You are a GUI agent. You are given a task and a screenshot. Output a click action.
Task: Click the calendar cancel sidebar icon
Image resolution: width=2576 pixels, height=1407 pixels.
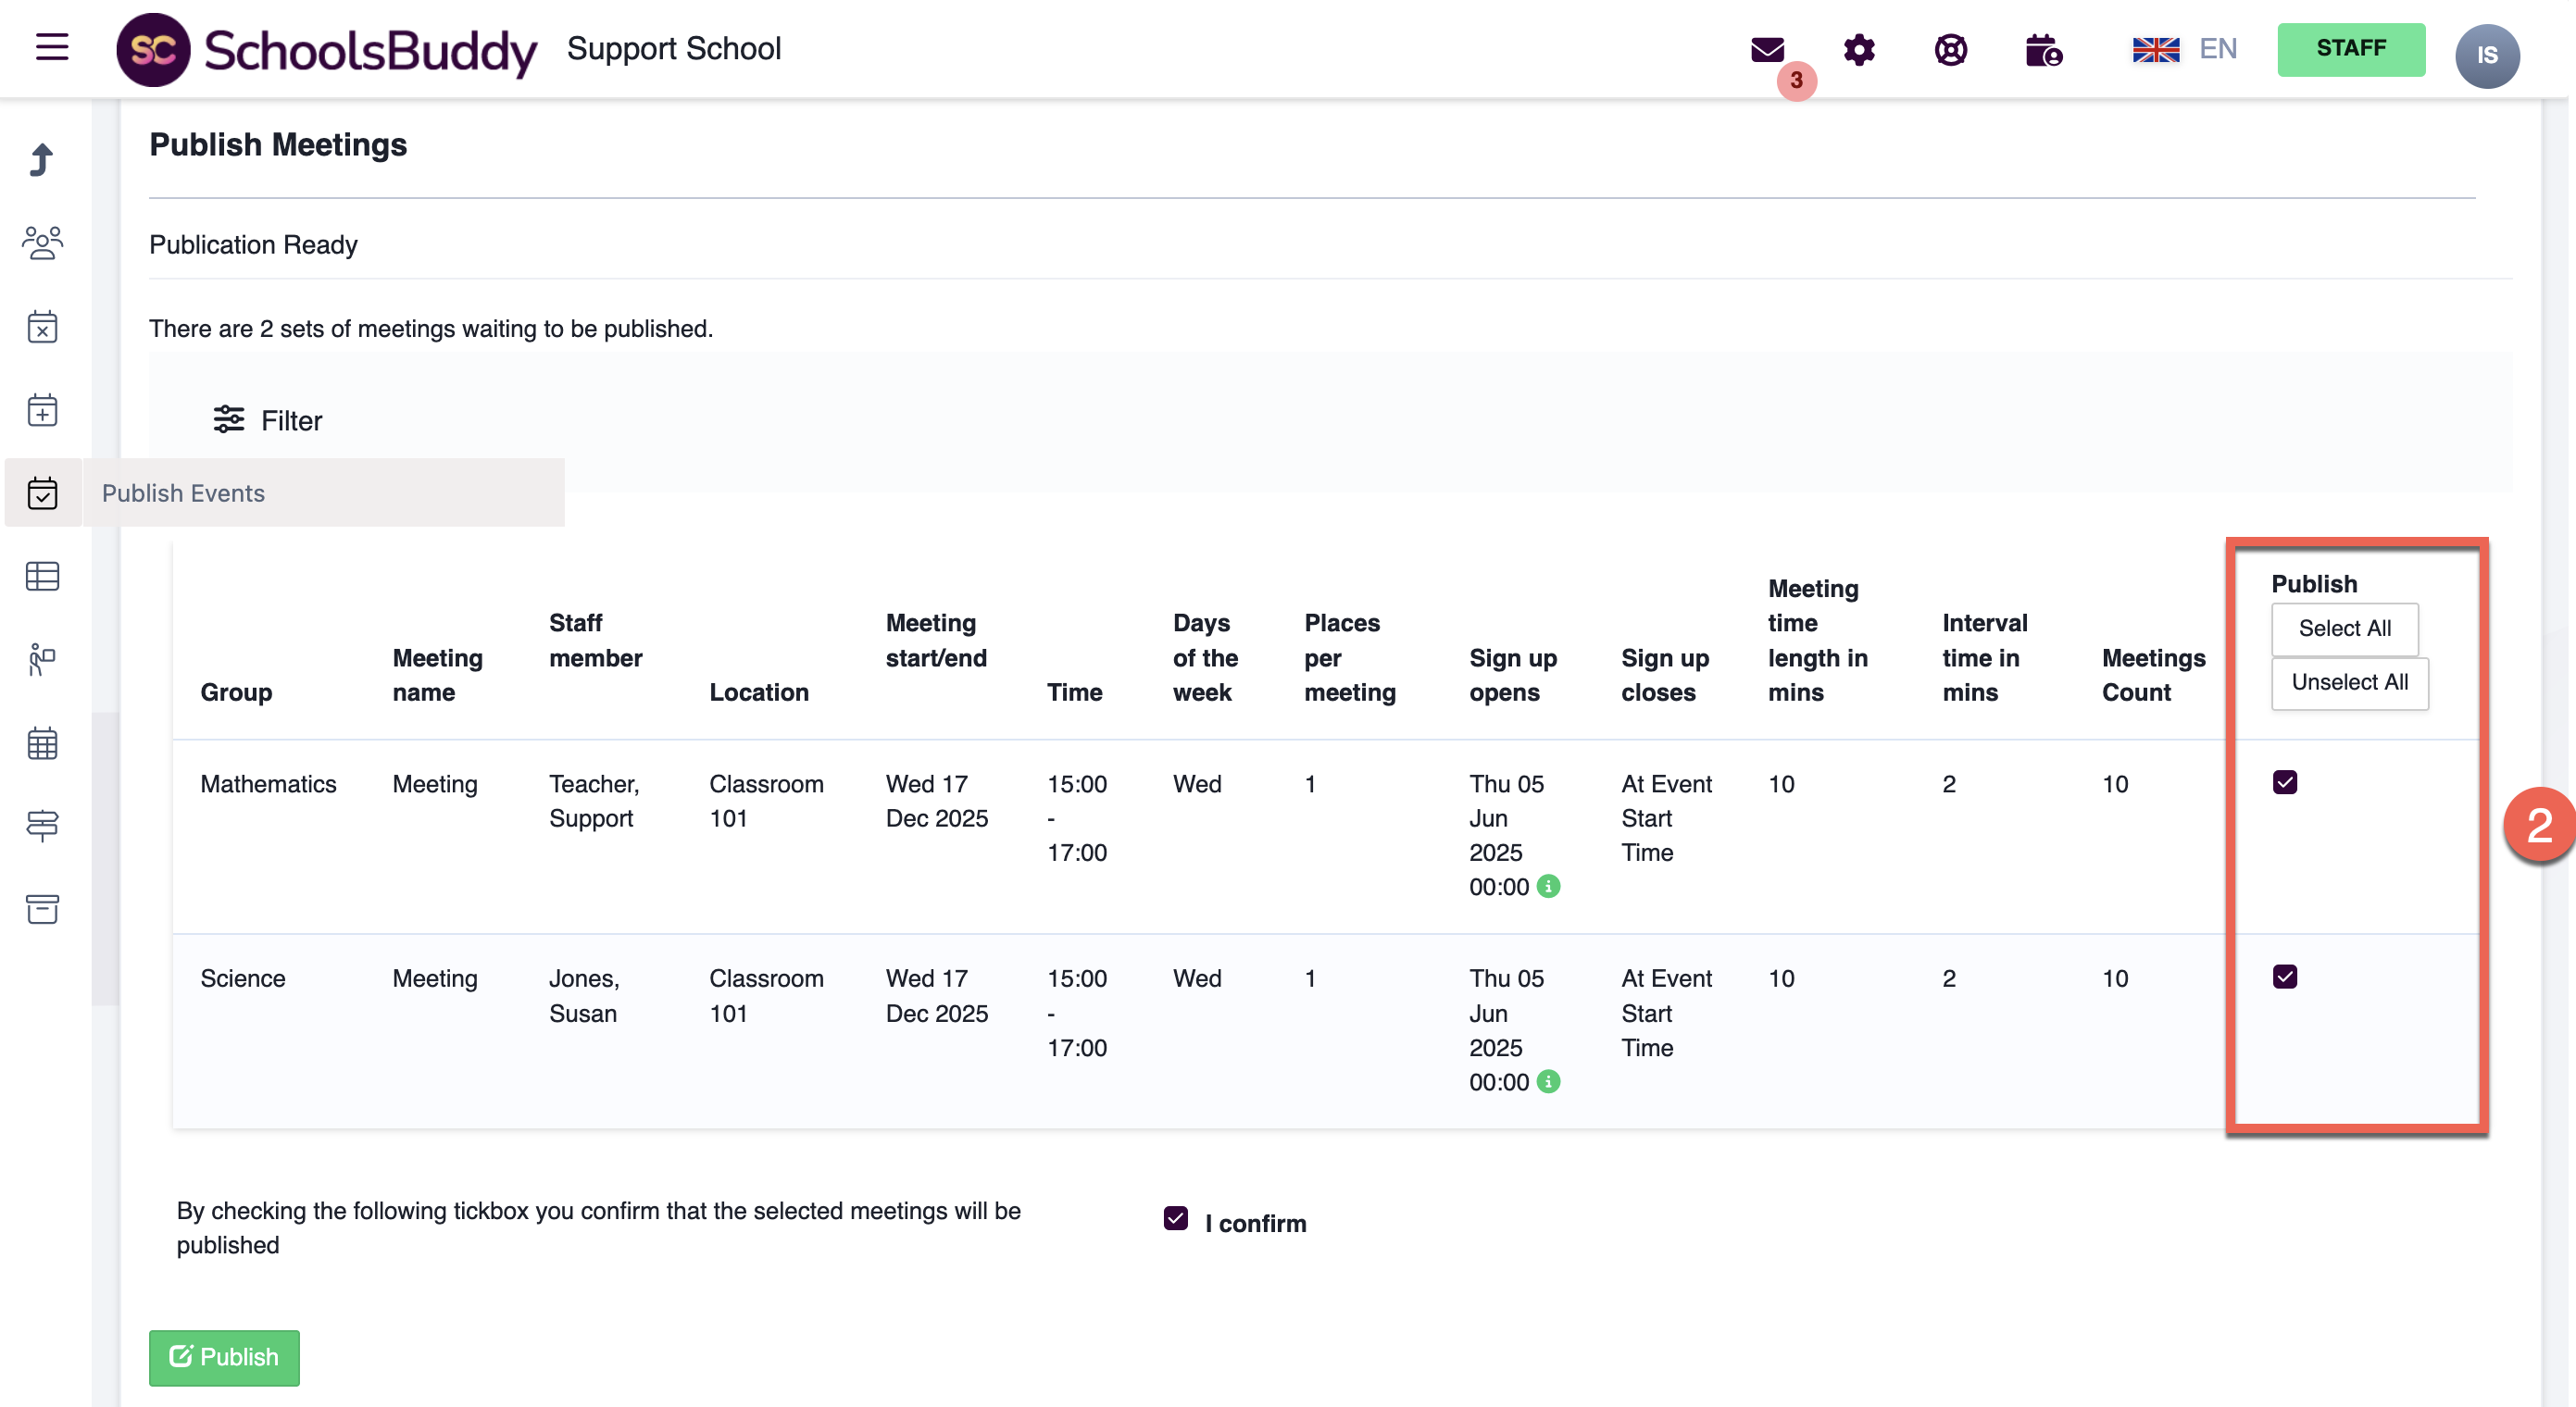point(42,327)
